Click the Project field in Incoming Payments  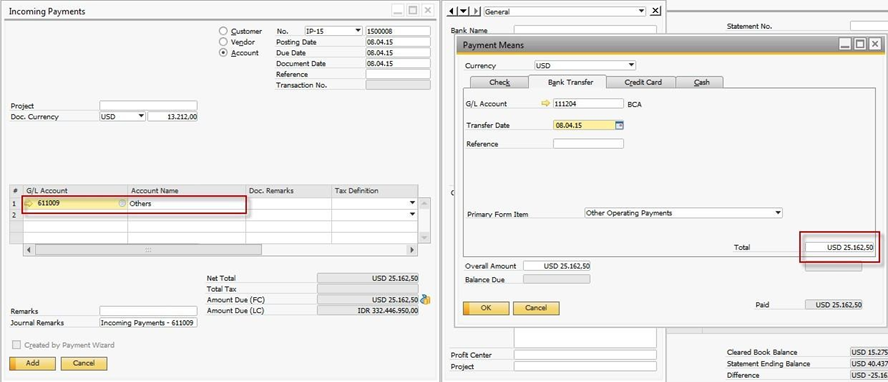pyautogui.click(x=148, y=105)
